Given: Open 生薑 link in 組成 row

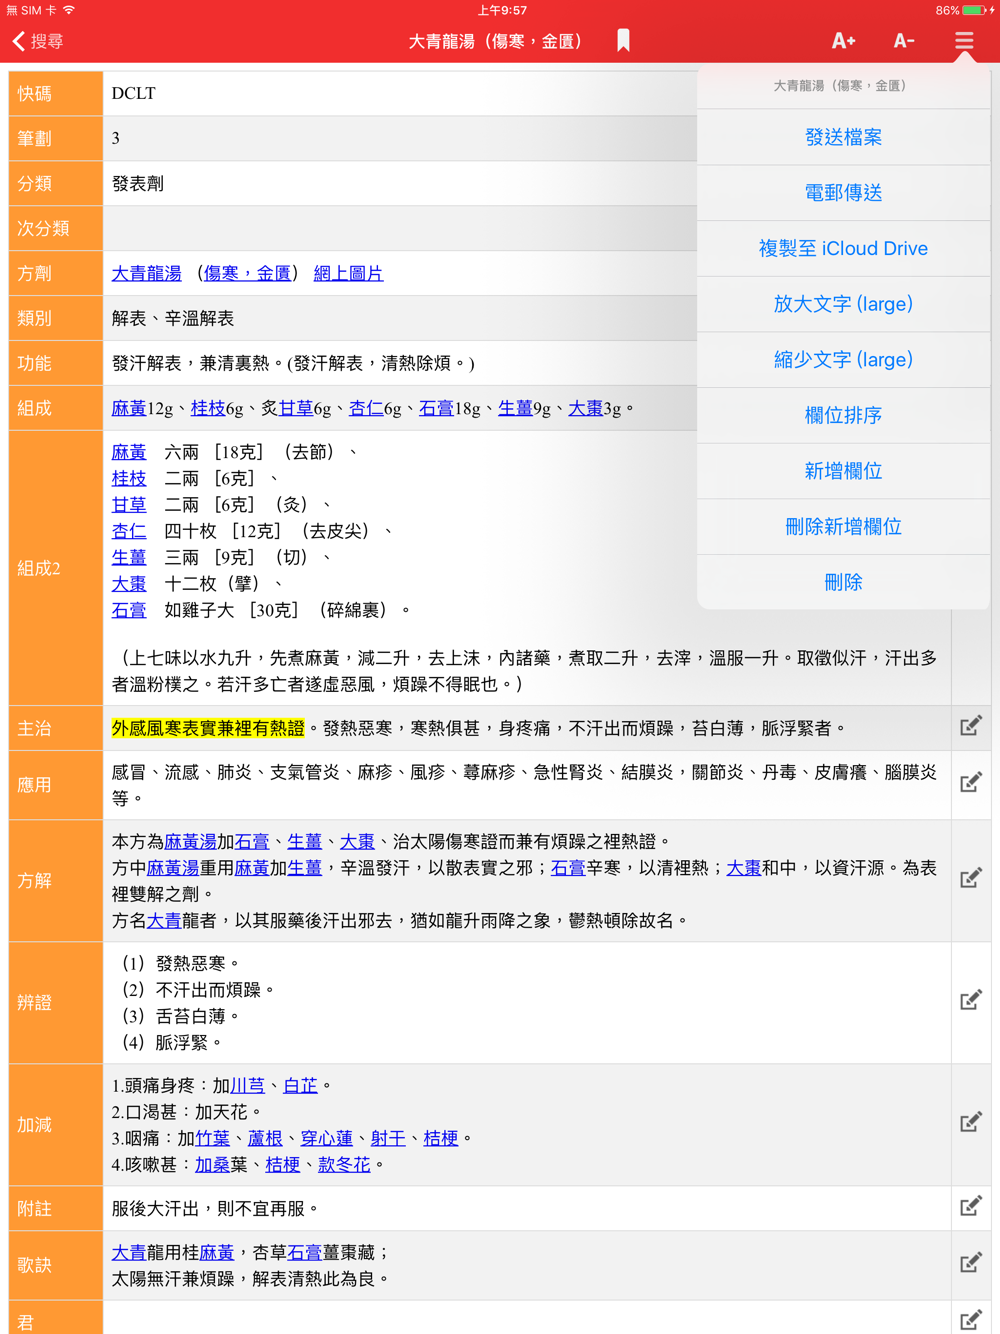Looking at the screenshot, I should (x=515, y=408).
